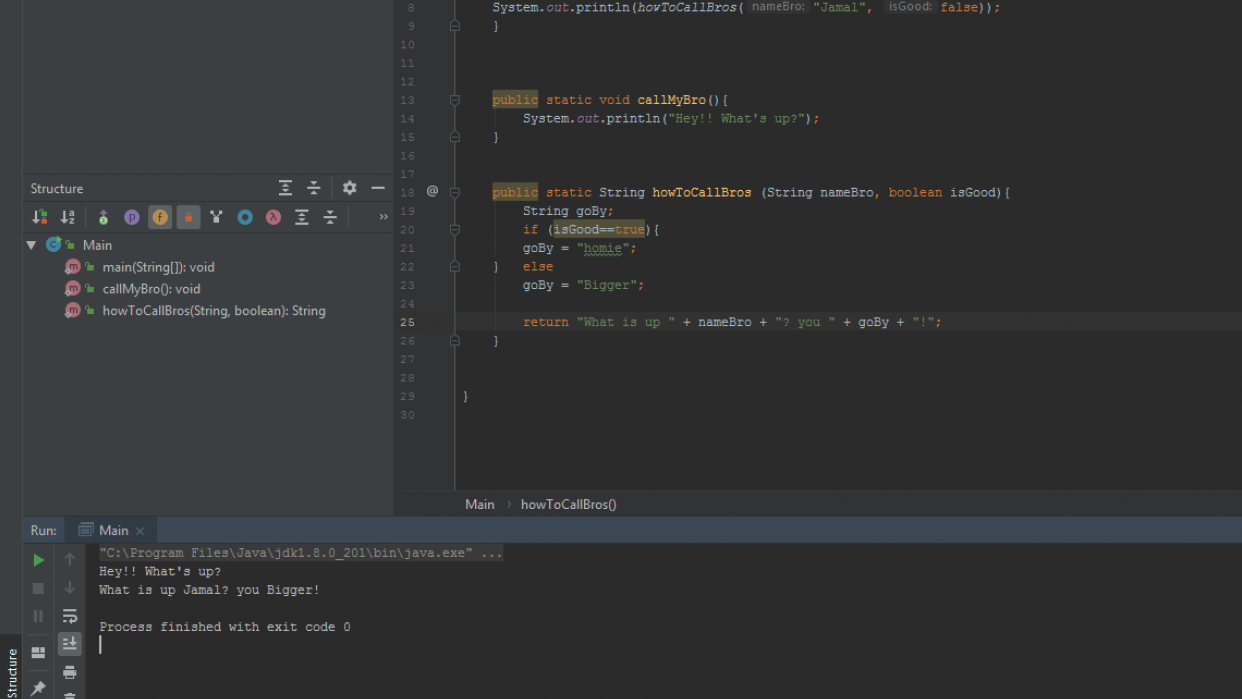This screenshot has width=1242, height=699.
Task: Click the @ gutter icon on line 18
Action: click(432, 192)
